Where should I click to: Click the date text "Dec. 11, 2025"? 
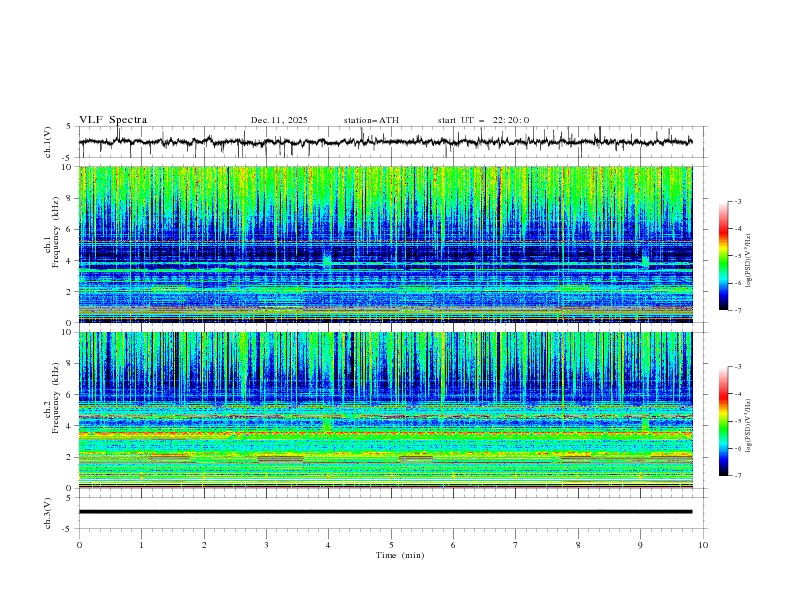pos(279,120)
